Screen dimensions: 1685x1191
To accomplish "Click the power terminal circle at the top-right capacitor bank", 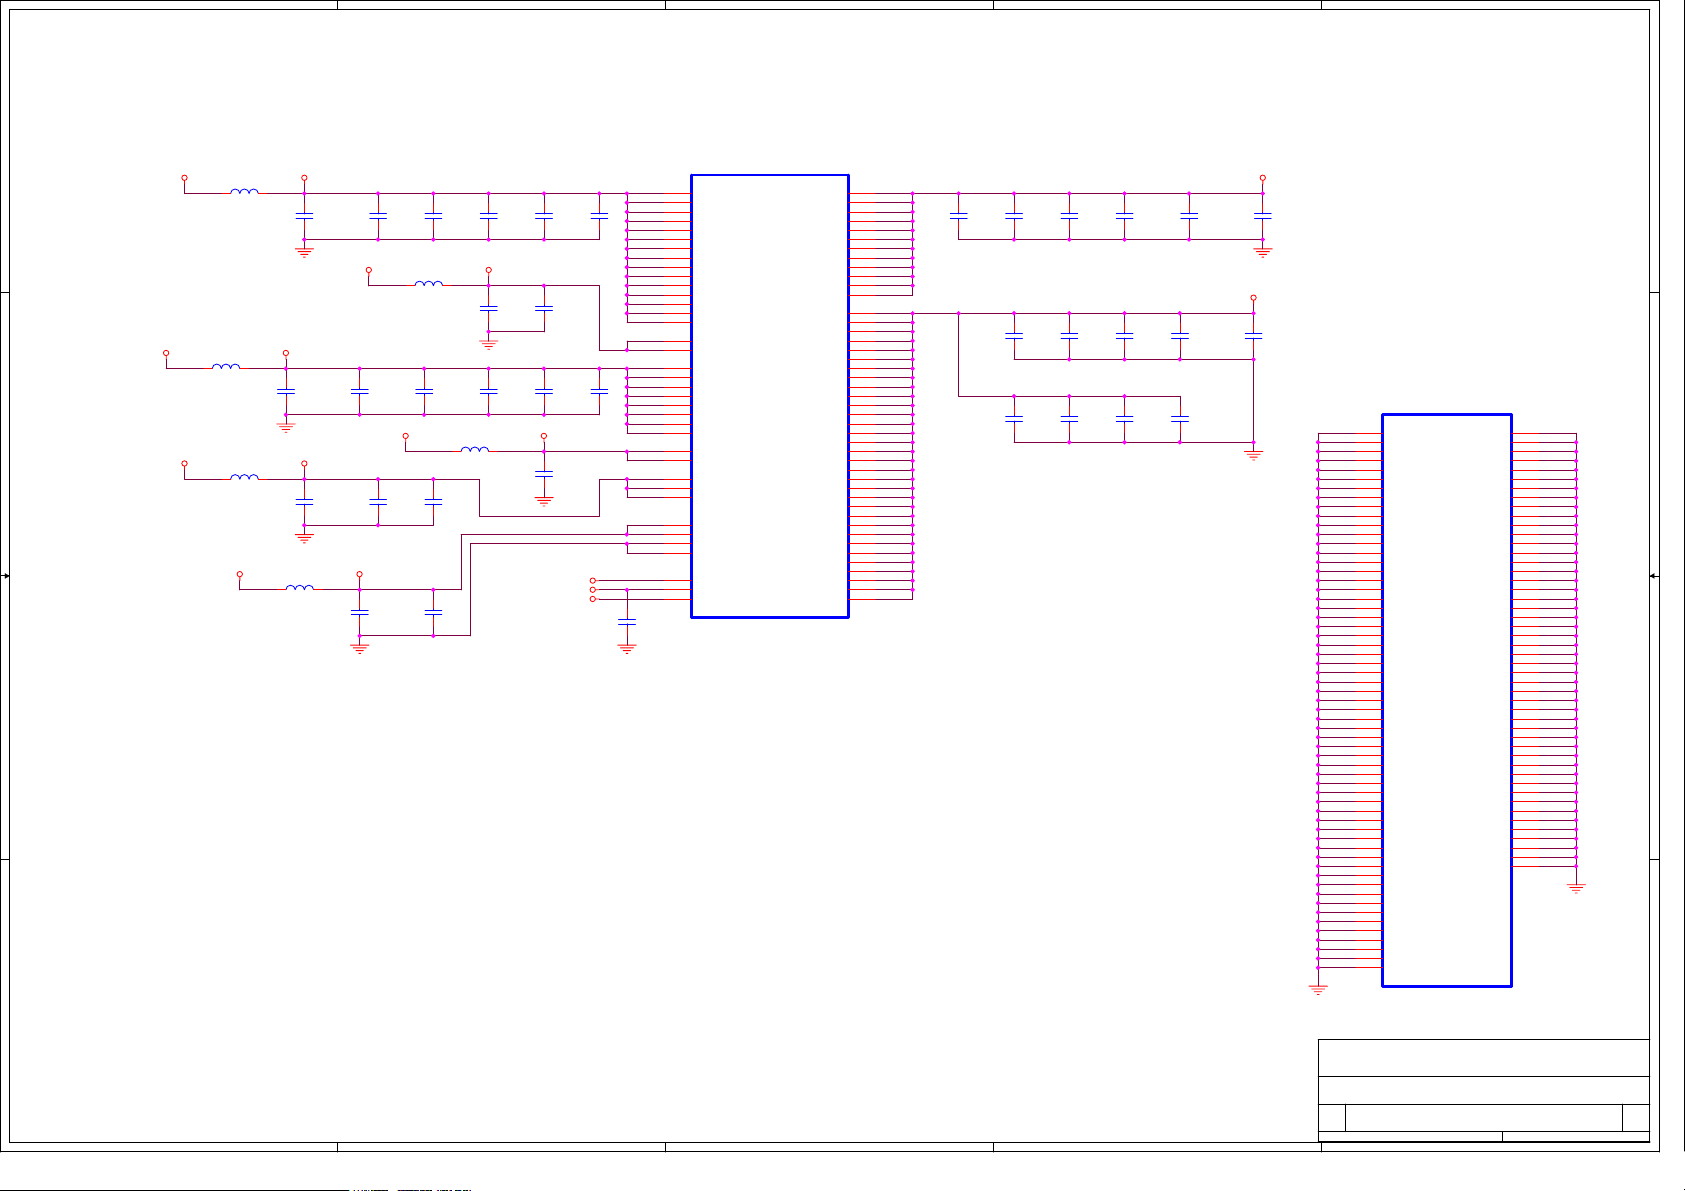I will click(1263, 178).
